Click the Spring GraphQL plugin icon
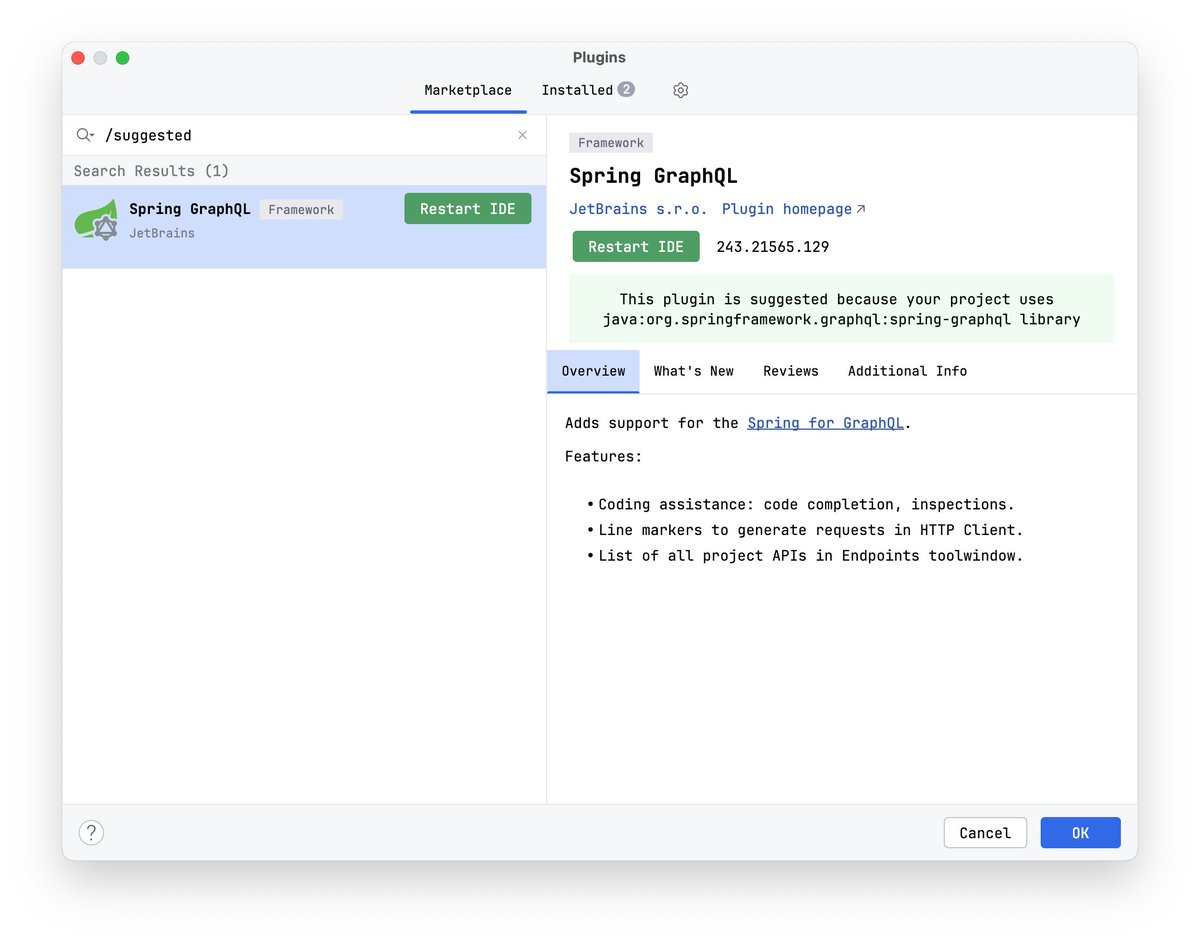The image size is (1200, 943). pyautogui.click(x=96, y=220)
